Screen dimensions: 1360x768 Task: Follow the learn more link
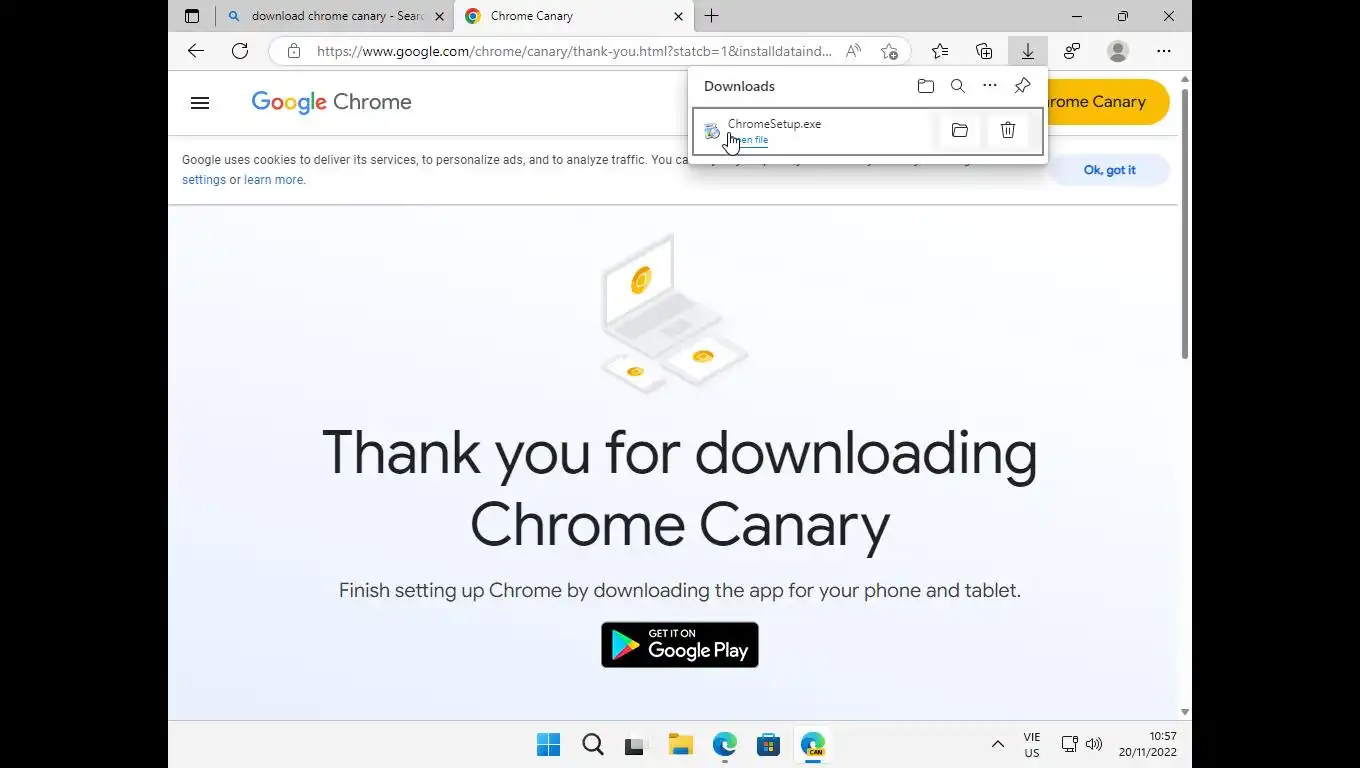[x=273, y=180]
